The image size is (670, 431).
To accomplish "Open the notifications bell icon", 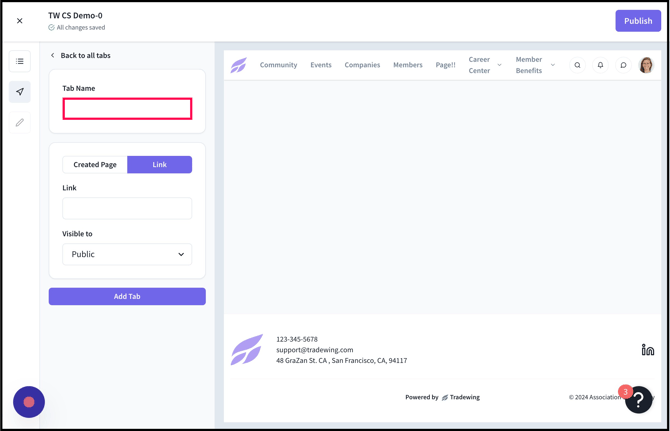I will pyautogui.click(x=600, y=65).
